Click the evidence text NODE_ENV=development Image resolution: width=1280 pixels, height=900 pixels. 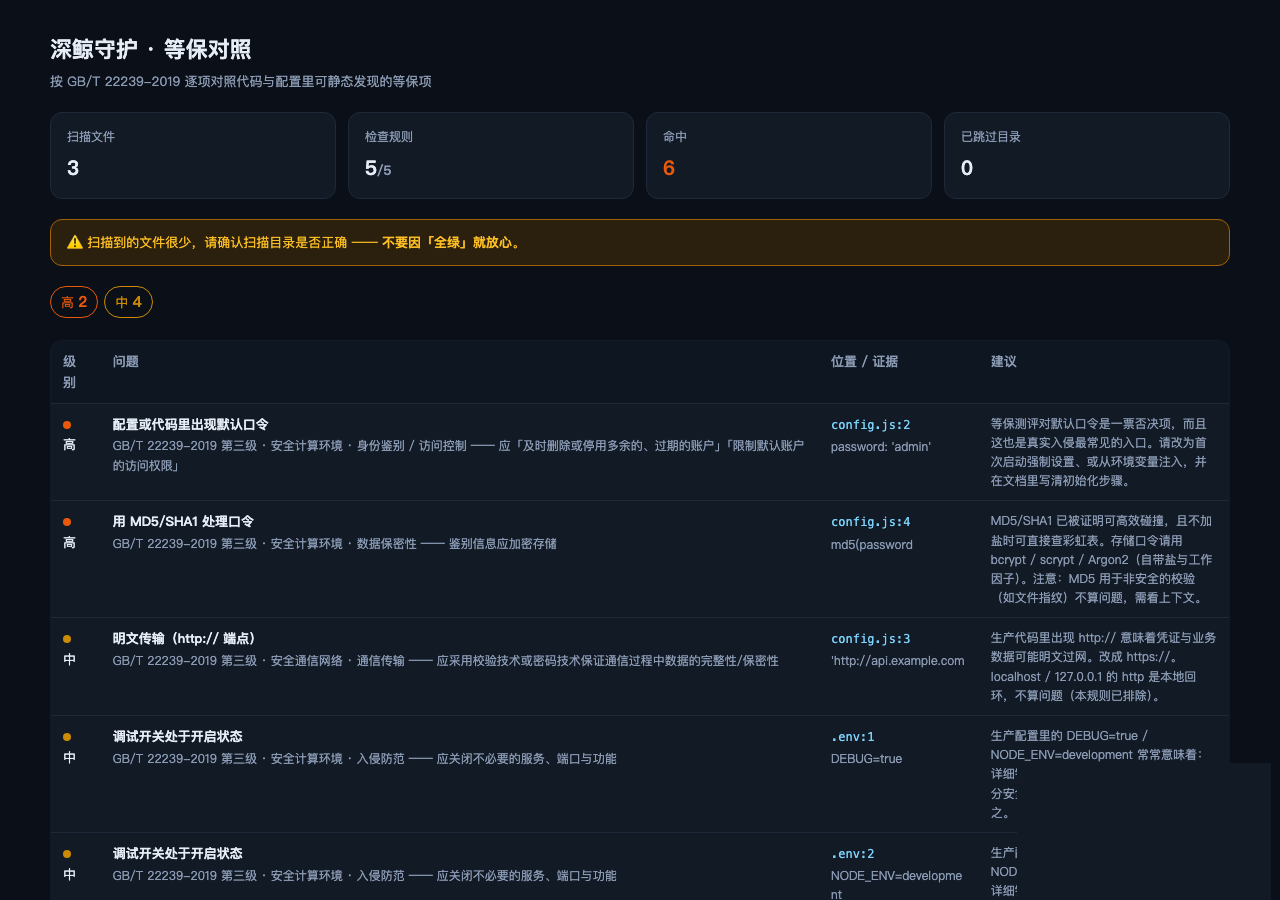coord(897,885)
